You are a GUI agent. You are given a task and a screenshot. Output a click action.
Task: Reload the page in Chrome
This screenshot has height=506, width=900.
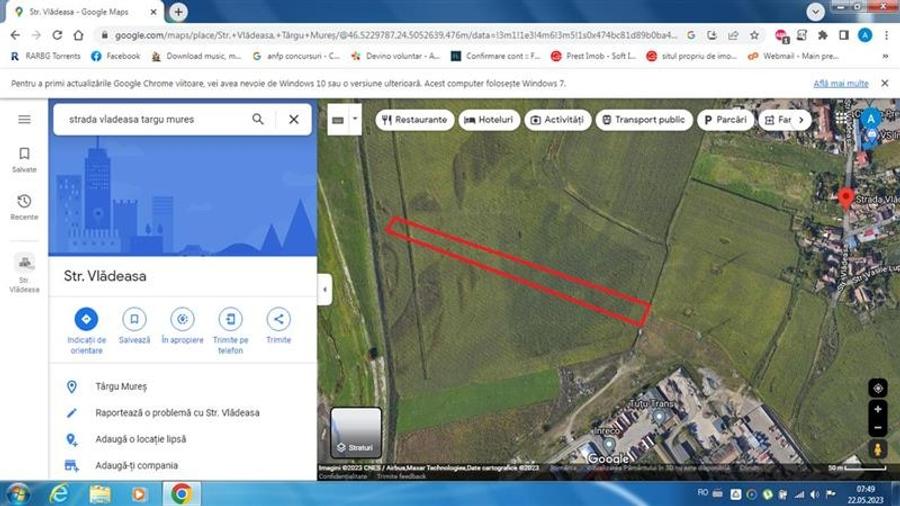[x=57, y=35]
